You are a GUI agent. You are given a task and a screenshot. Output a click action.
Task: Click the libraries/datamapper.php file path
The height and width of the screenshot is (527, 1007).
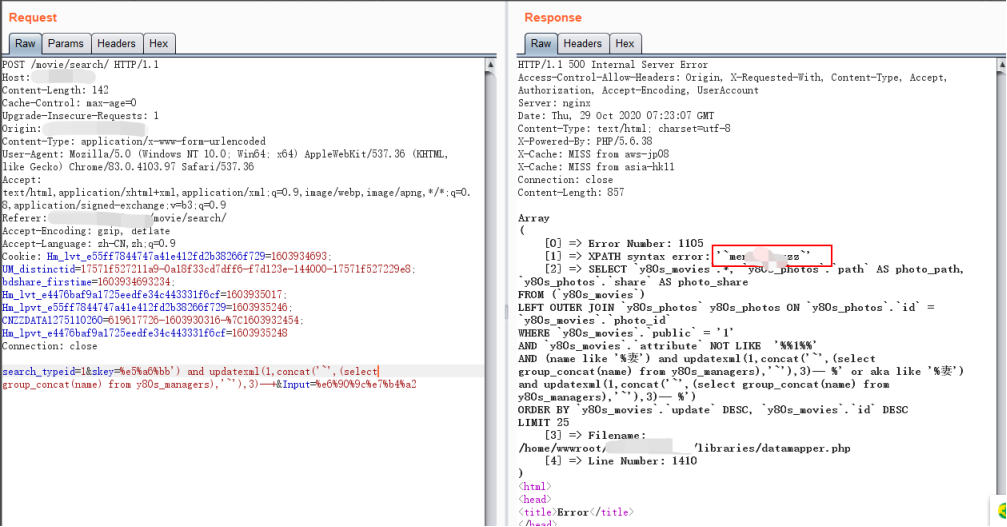(x=684, y=449)
